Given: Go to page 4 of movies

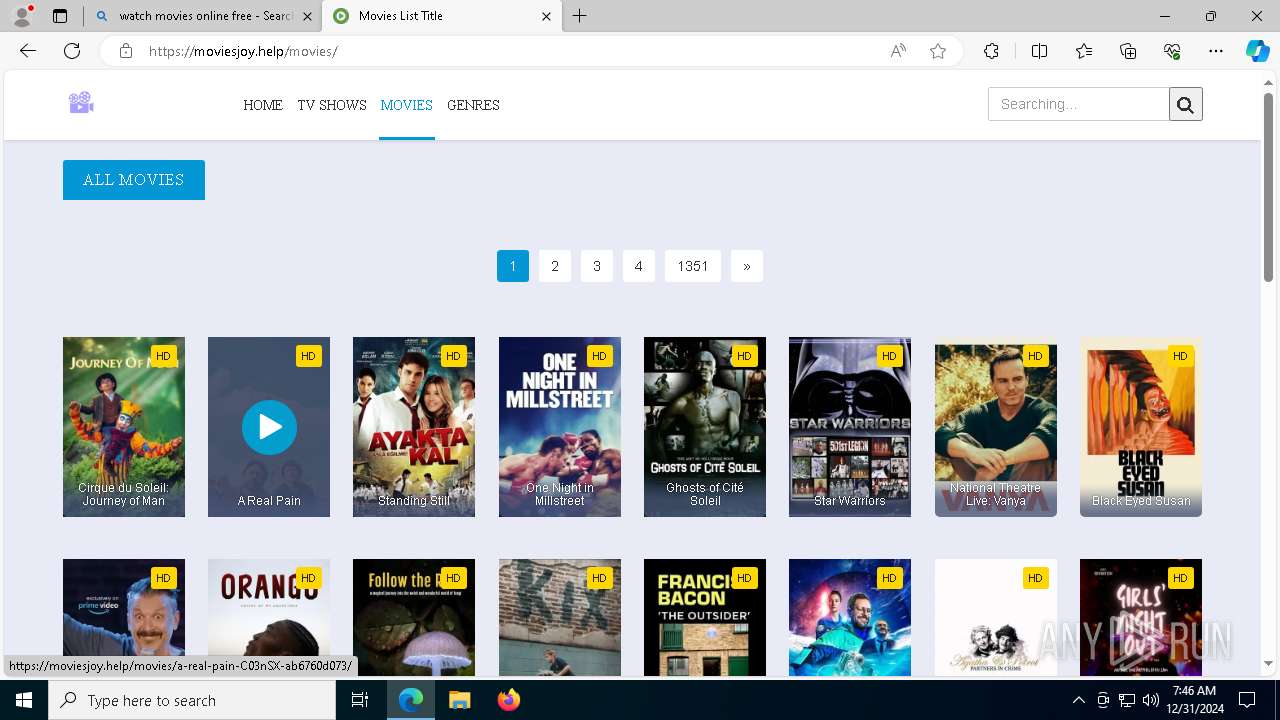Looking at the screenshot, I should click(639, 266).
